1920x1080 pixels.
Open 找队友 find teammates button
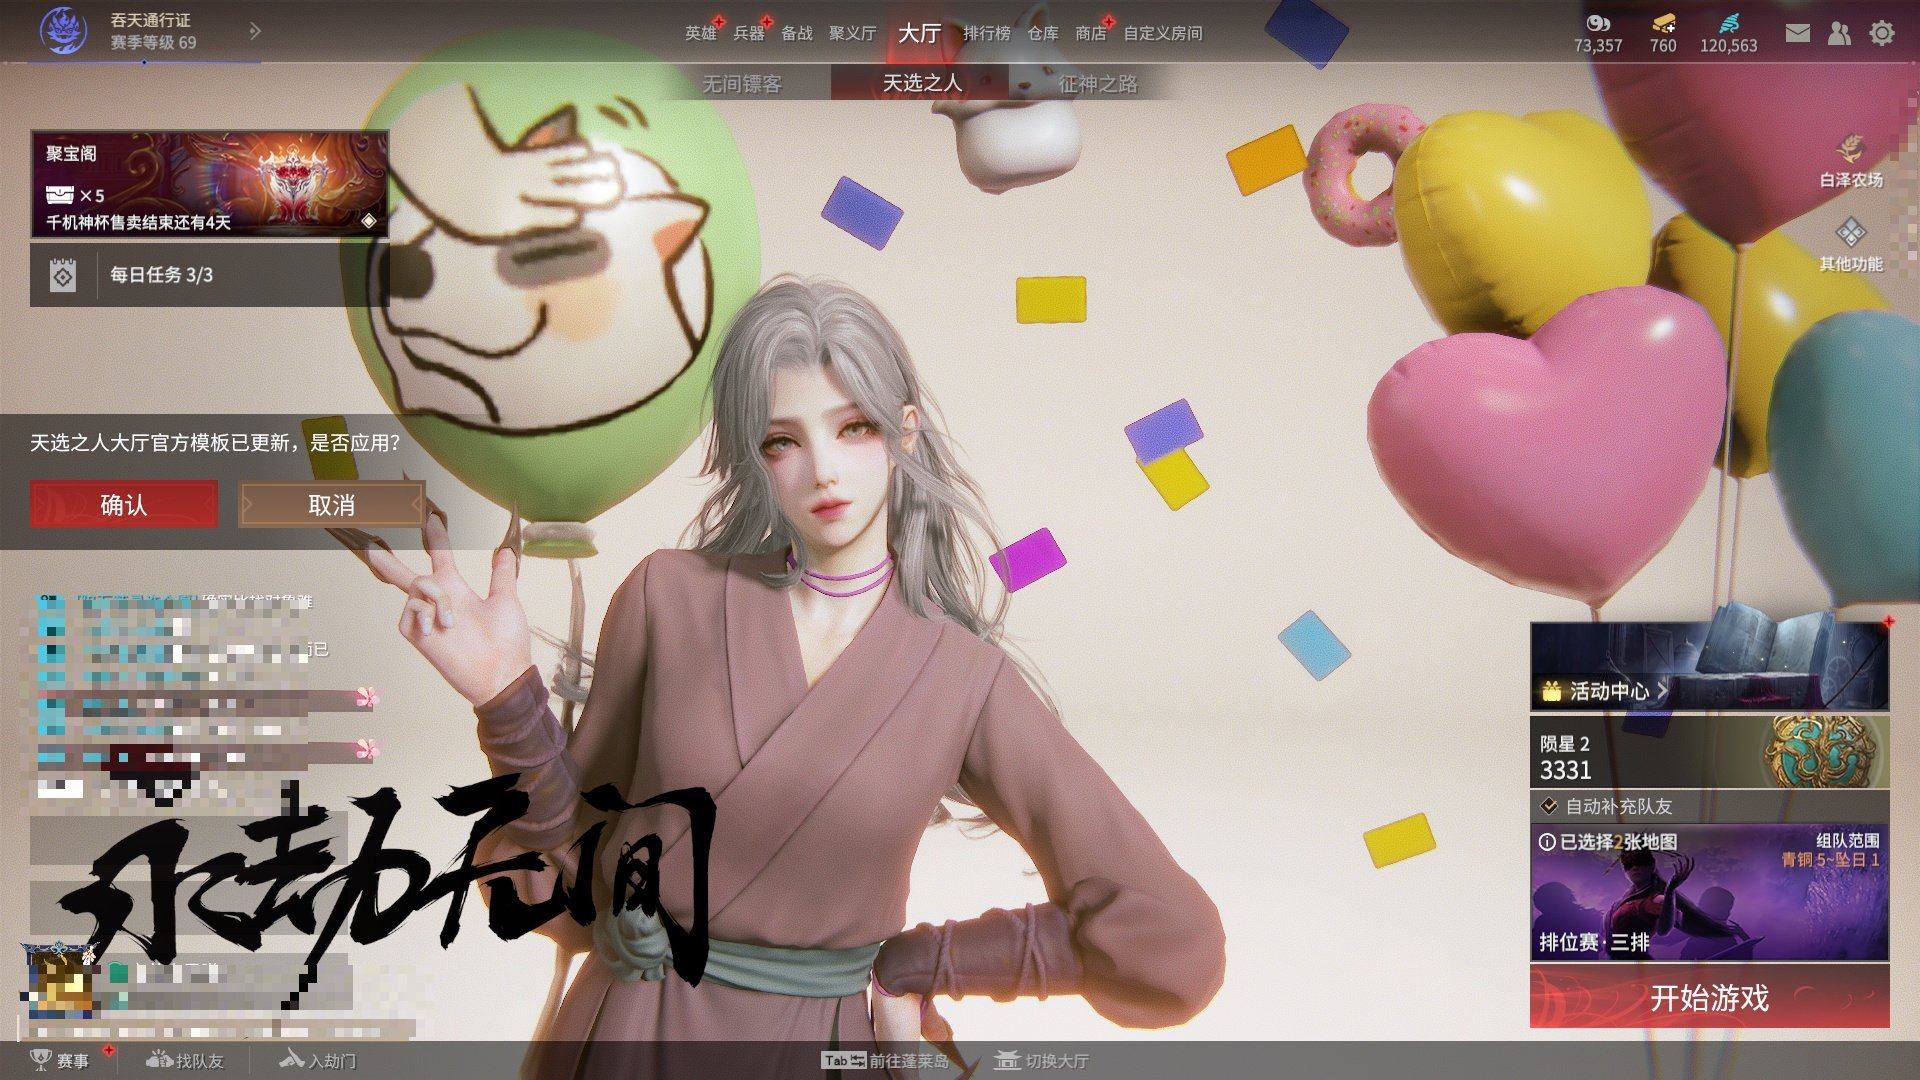pyautogui.click(x=184, y=1060)
